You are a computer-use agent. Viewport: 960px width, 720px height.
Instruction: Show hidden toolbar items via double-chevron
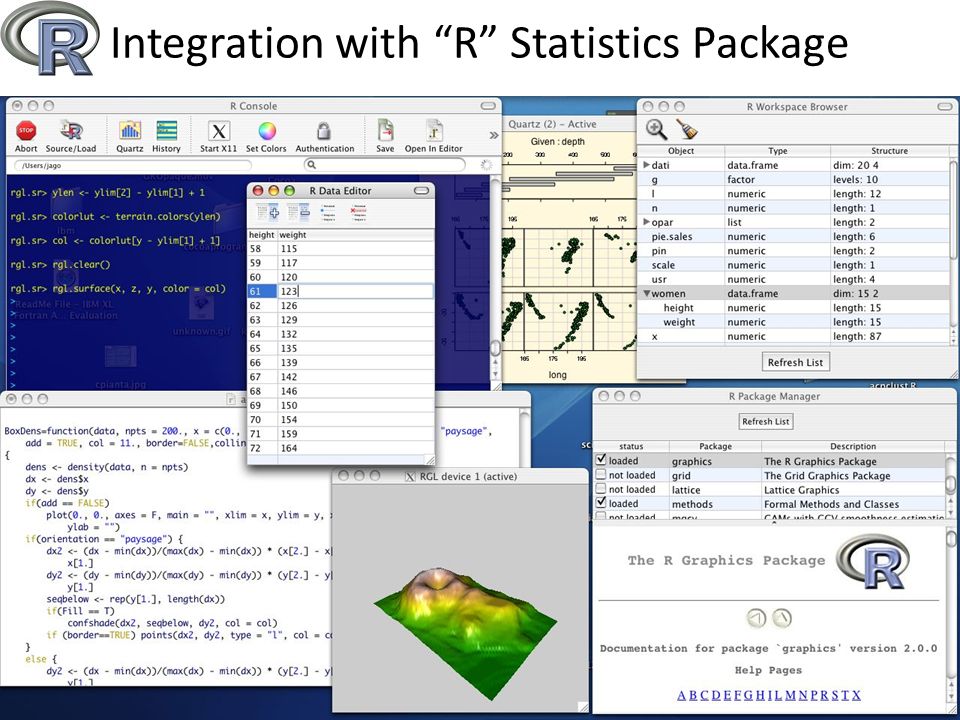point(493,135)
